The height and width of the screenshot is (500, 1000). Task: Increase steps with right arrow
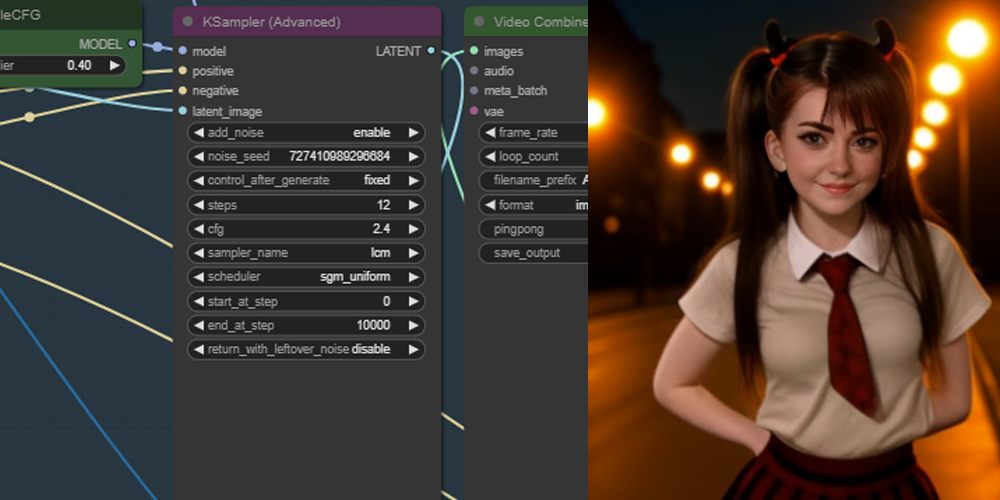pos(413,205)
